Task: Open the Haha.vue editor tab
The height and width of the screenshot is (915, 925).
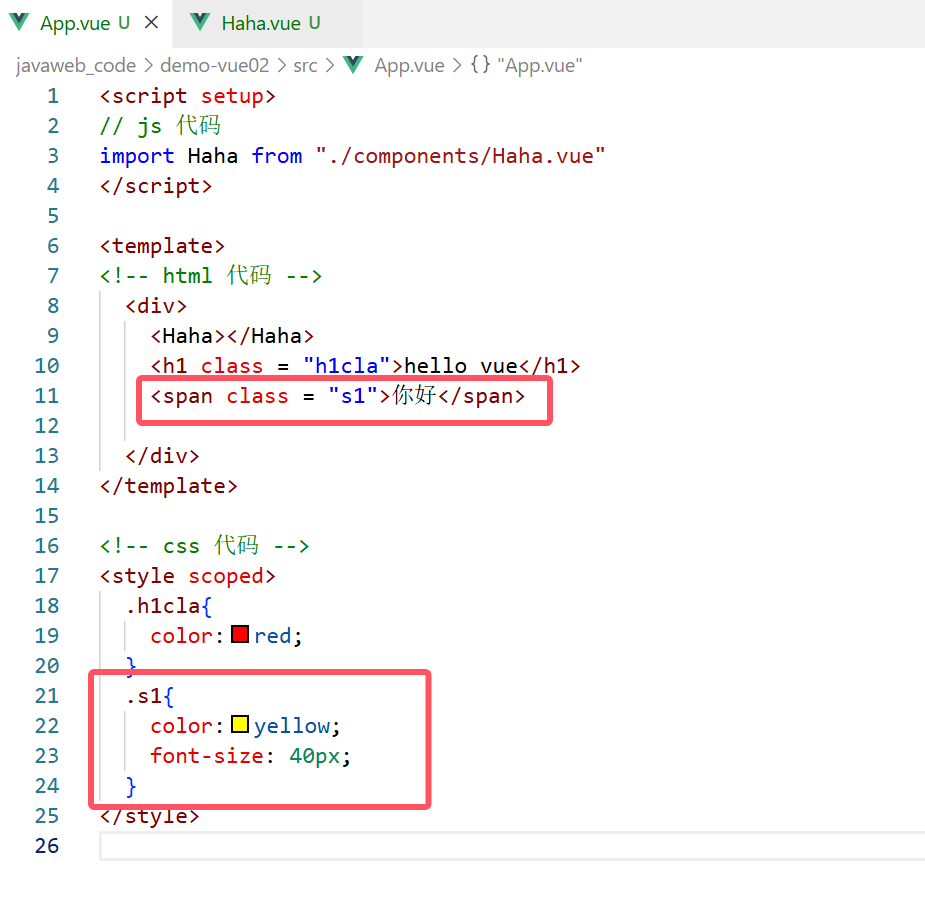Action: click(268, 24)
